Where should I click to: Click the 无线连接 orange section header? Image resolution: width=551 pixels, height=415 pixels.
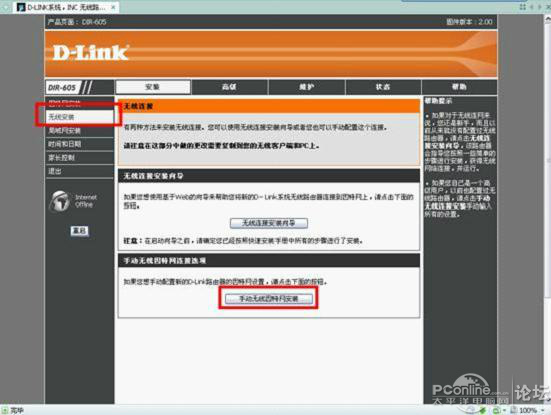pos(269,106)
